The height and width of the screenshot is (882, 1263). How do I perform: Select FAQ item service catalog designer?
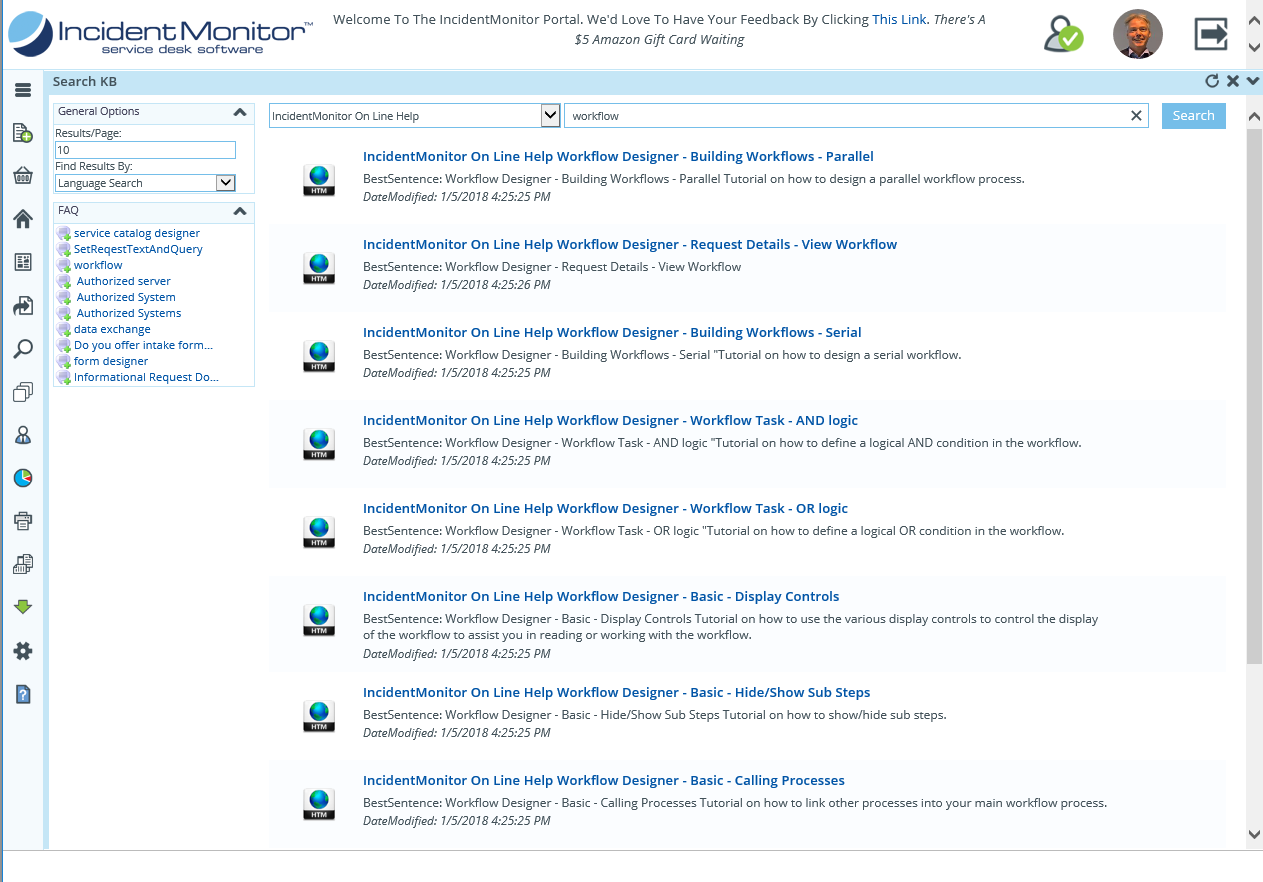click(137, 233)
